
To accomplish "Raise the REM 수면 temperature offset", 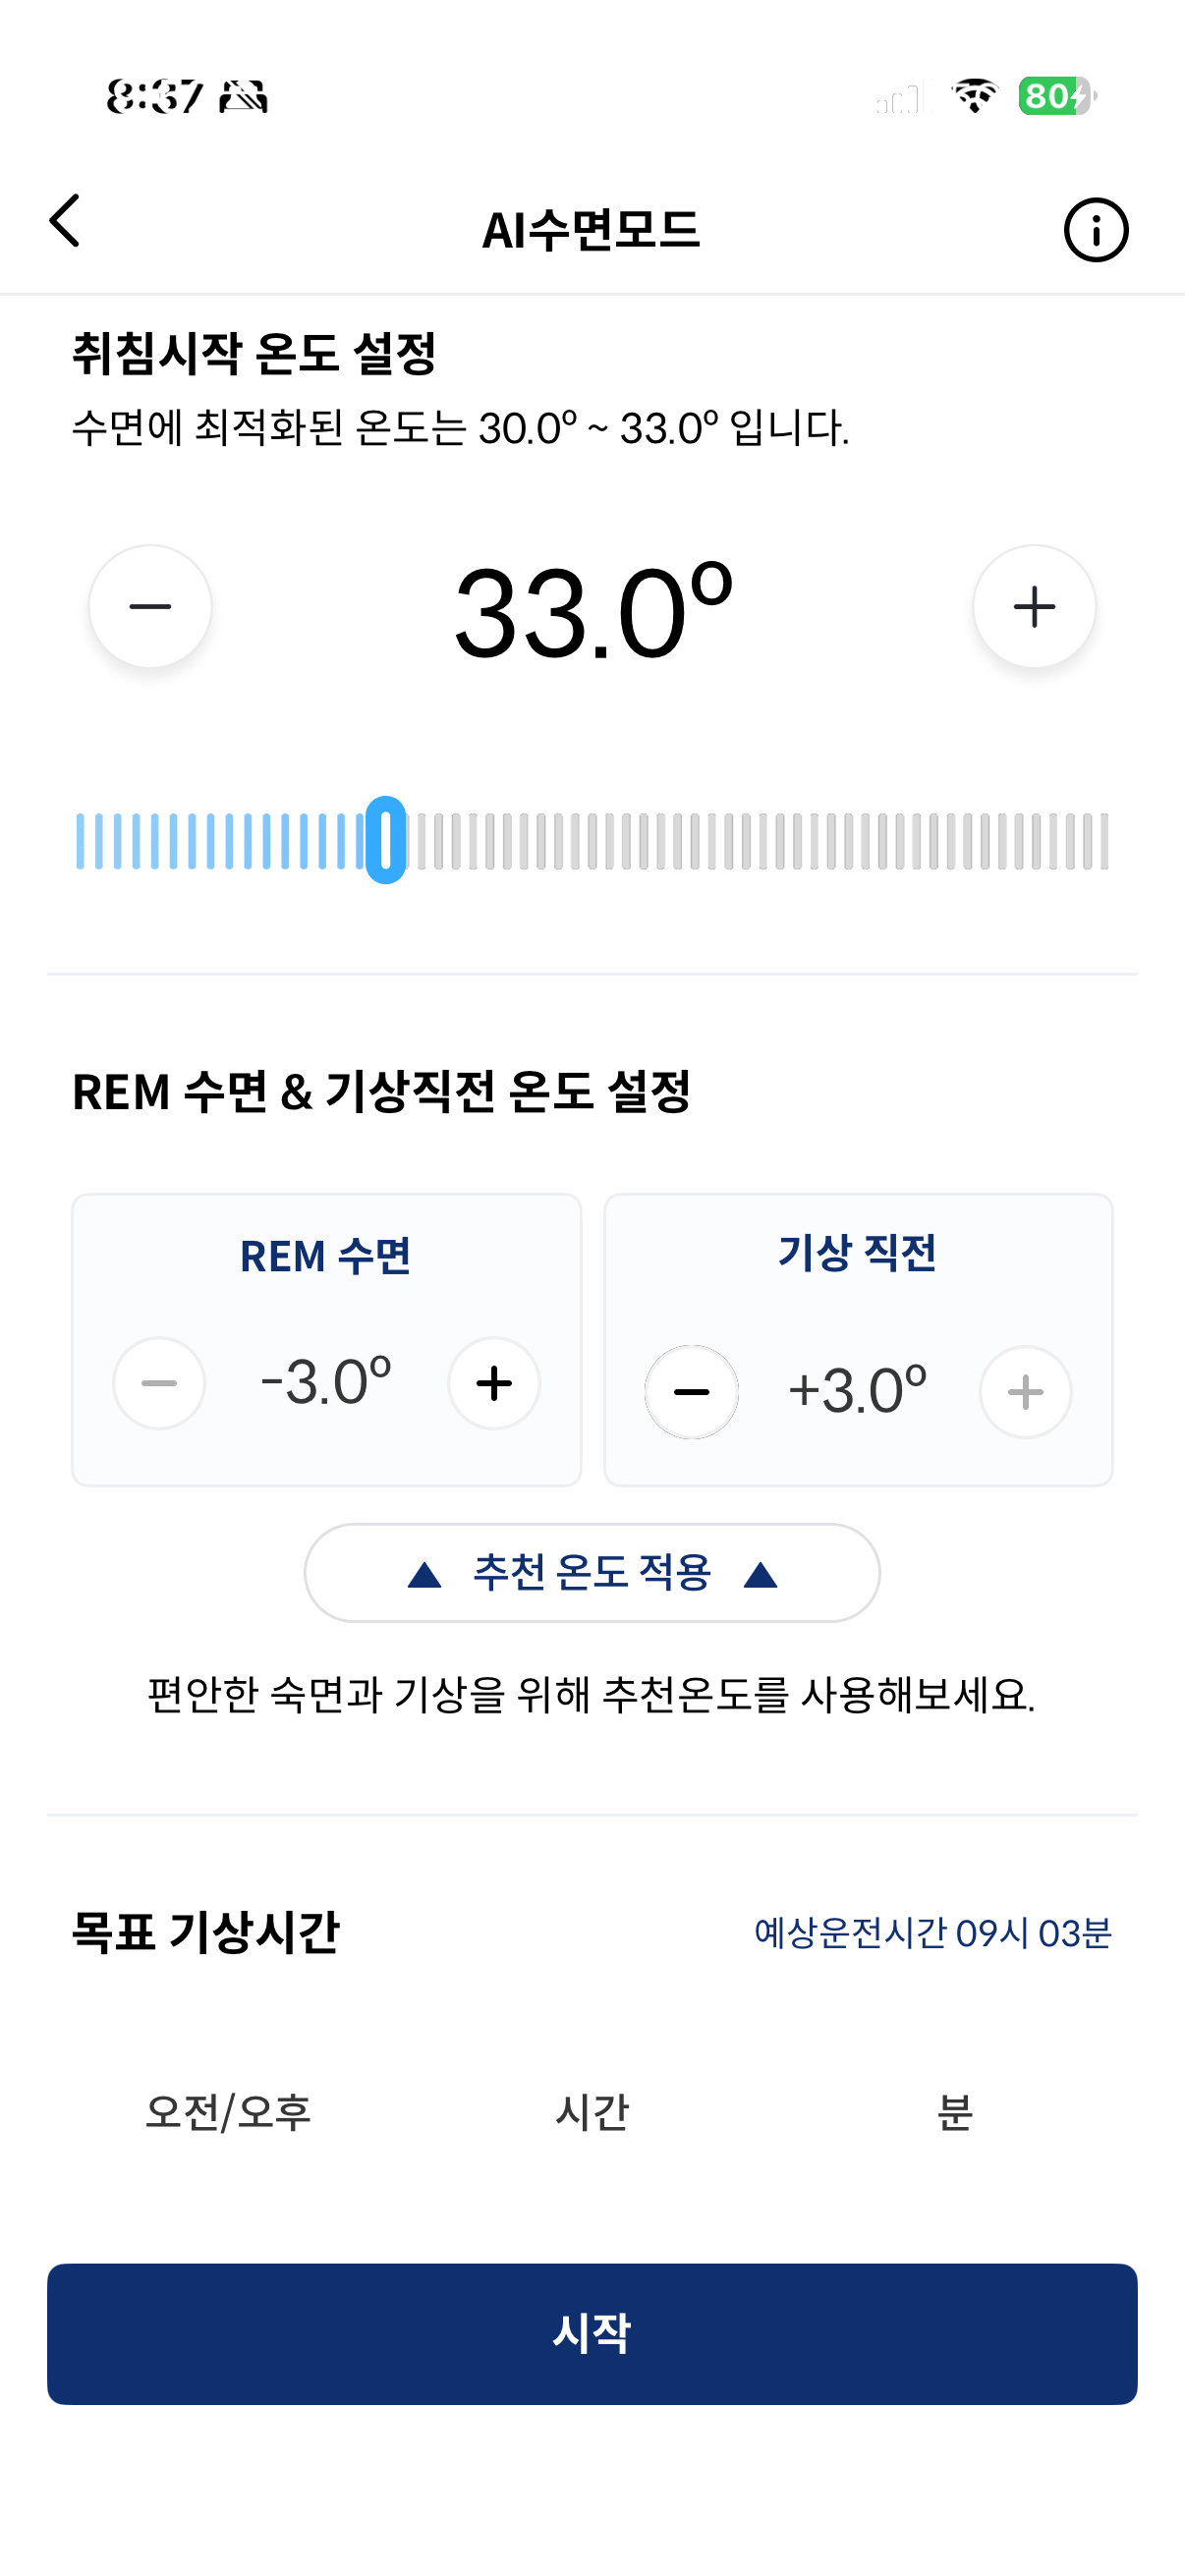I will pos(493,1383).
